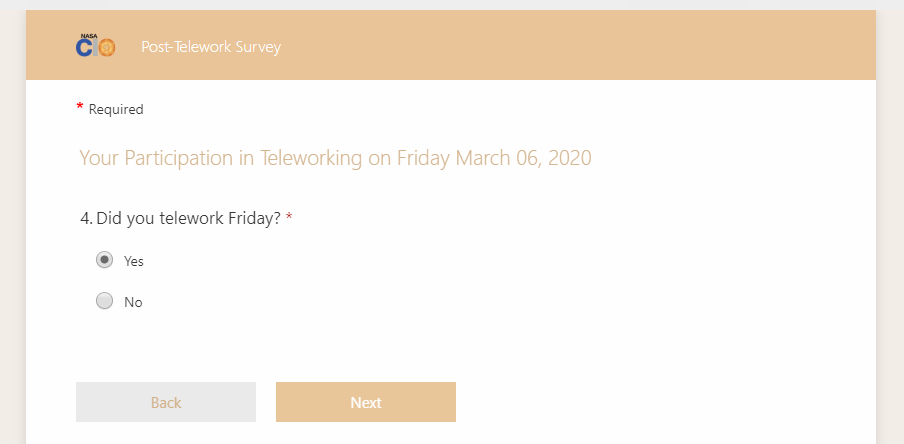The width and height of the screenshot is (904, 444).
Task: Click the orange gear emblem in the logo
Action: click(x=106, y=48)
